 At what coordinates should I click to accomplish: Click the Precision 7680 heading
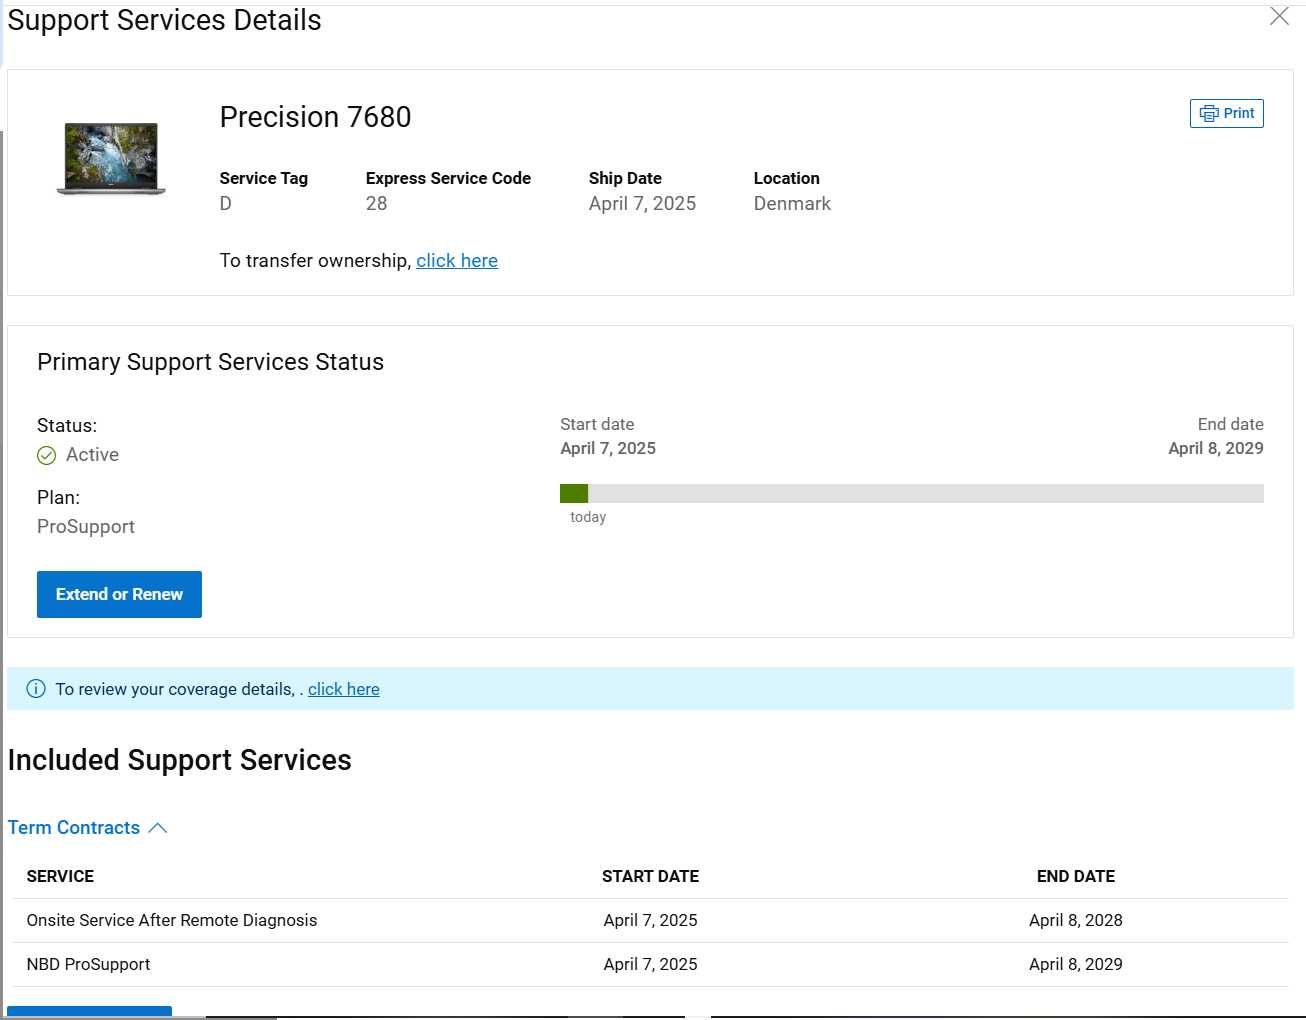point(315,117)
